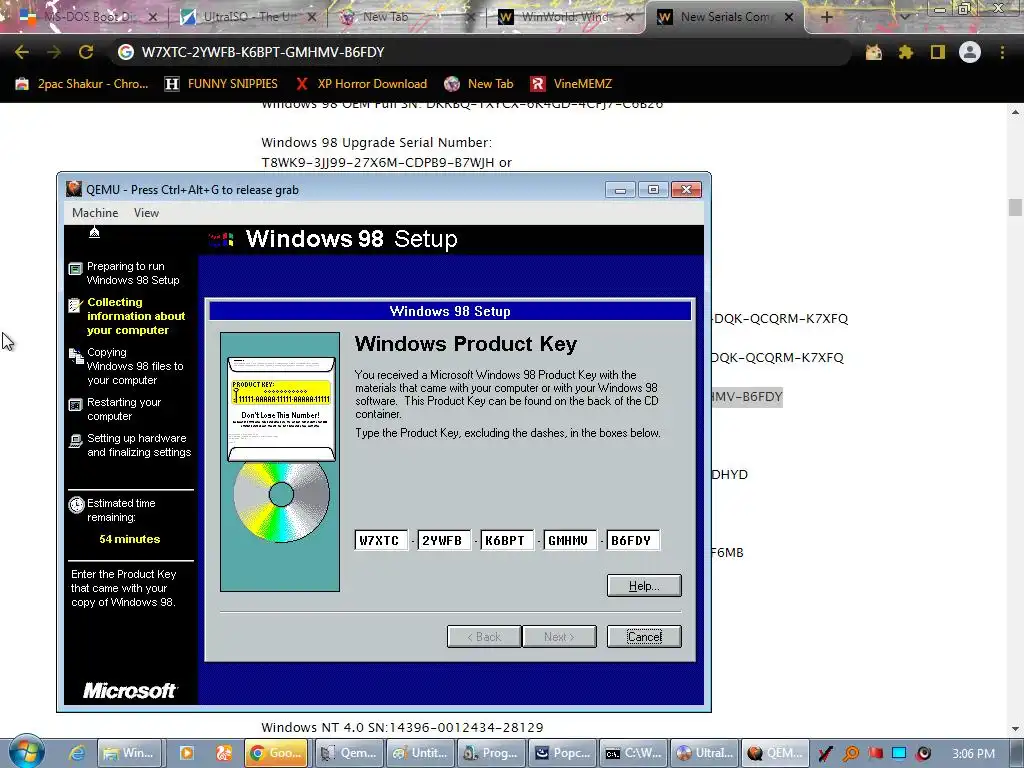
Task: Click the second product key box 2YWFB
Action: [444, 541]
